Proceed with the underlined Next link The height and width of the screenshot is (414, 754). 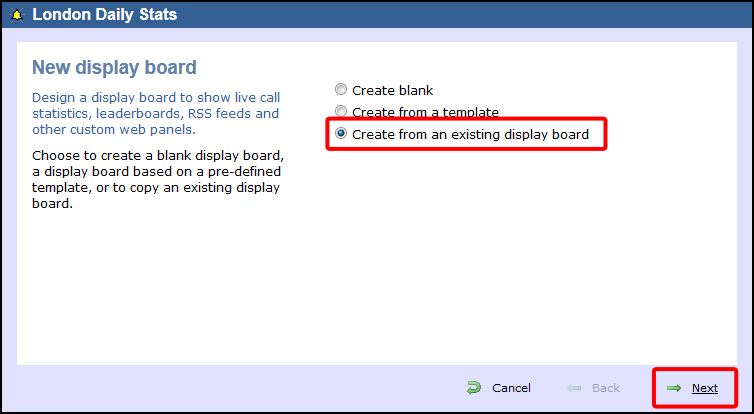coord(704,388)
